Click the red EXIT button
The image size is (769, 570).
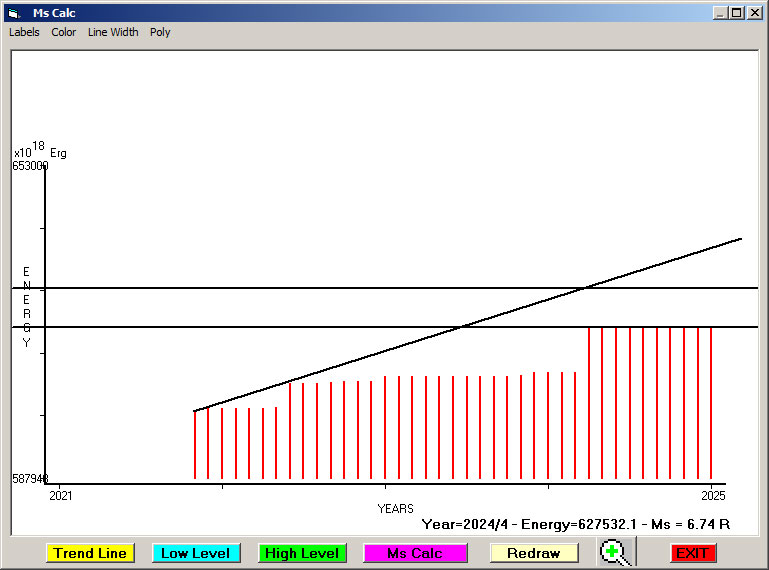coord(692,553)
